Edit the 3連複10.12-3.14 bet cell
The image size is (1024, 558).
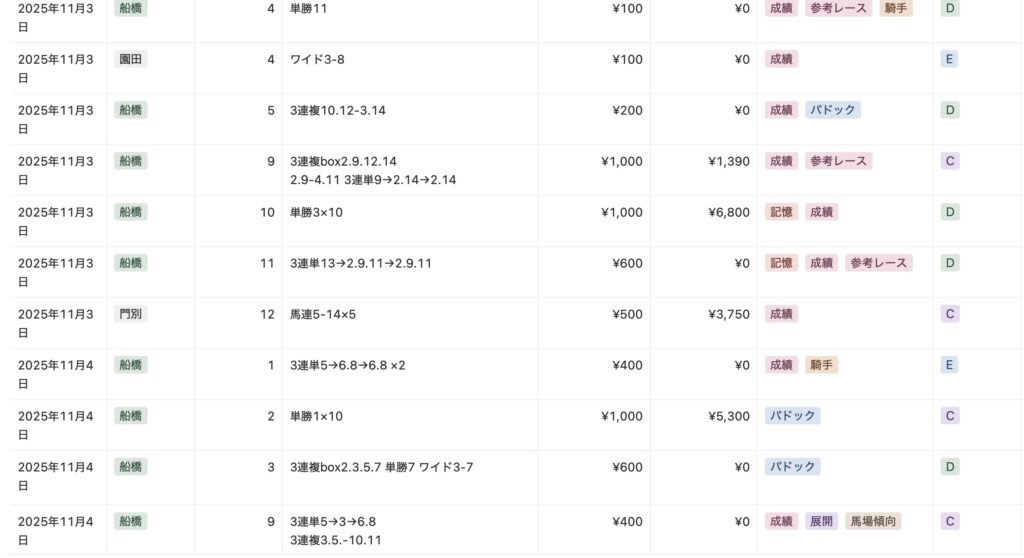(338, 110)
